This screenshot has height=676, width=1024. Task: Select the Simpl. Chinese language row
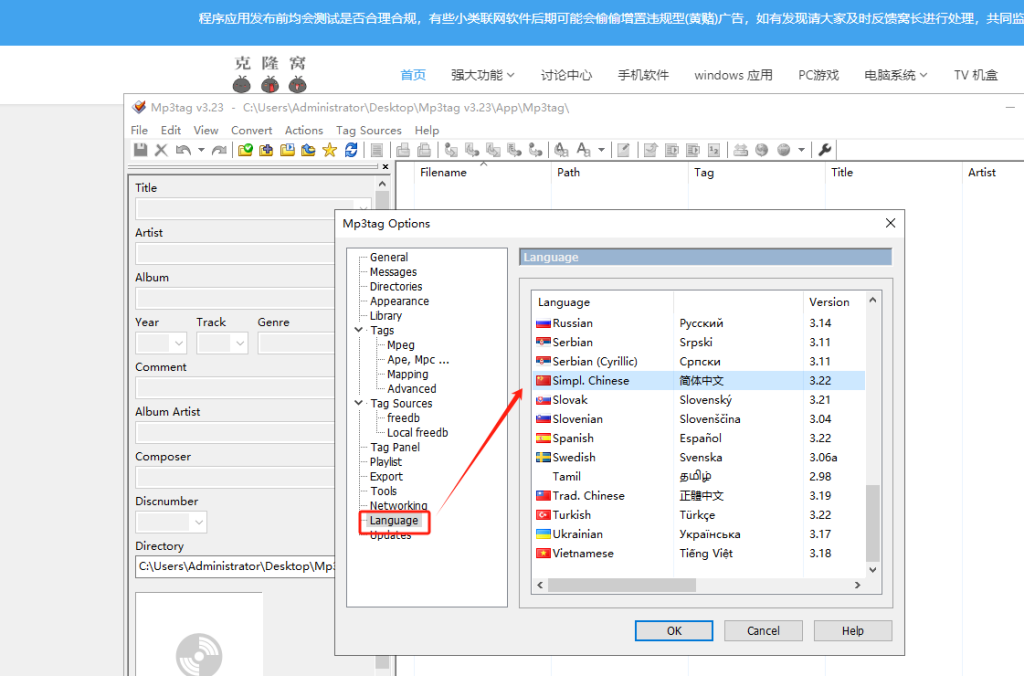click(x=699, y=381)
